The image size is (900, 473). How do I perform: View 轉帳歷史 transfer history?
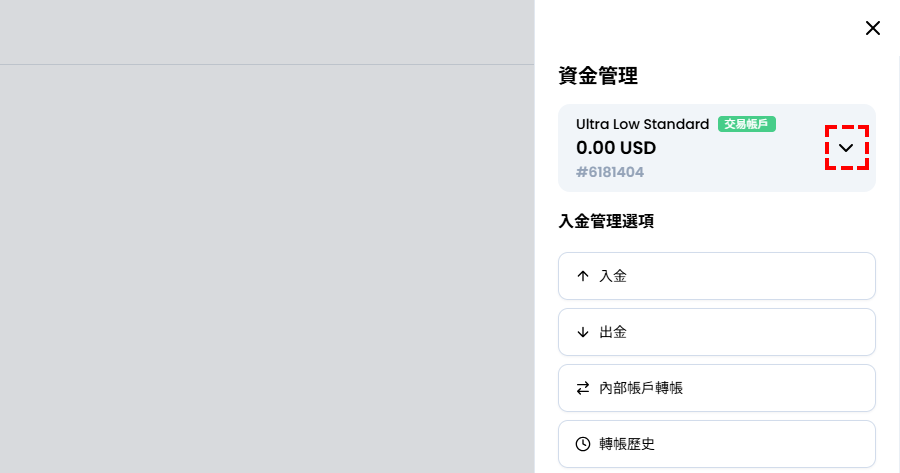coord(716,444)
